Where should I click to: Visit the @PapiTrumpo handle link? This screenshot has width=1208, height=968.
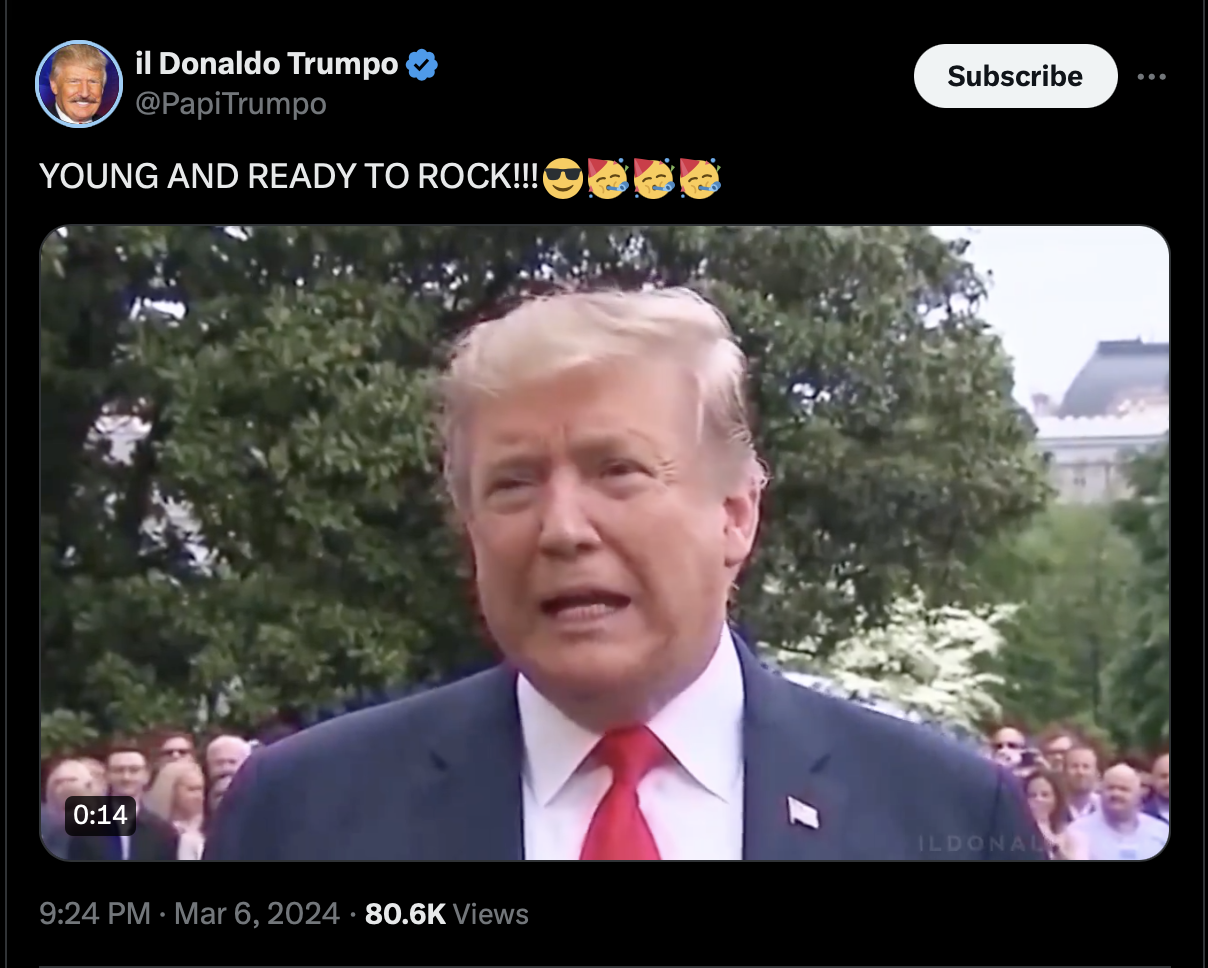[231, 103]
